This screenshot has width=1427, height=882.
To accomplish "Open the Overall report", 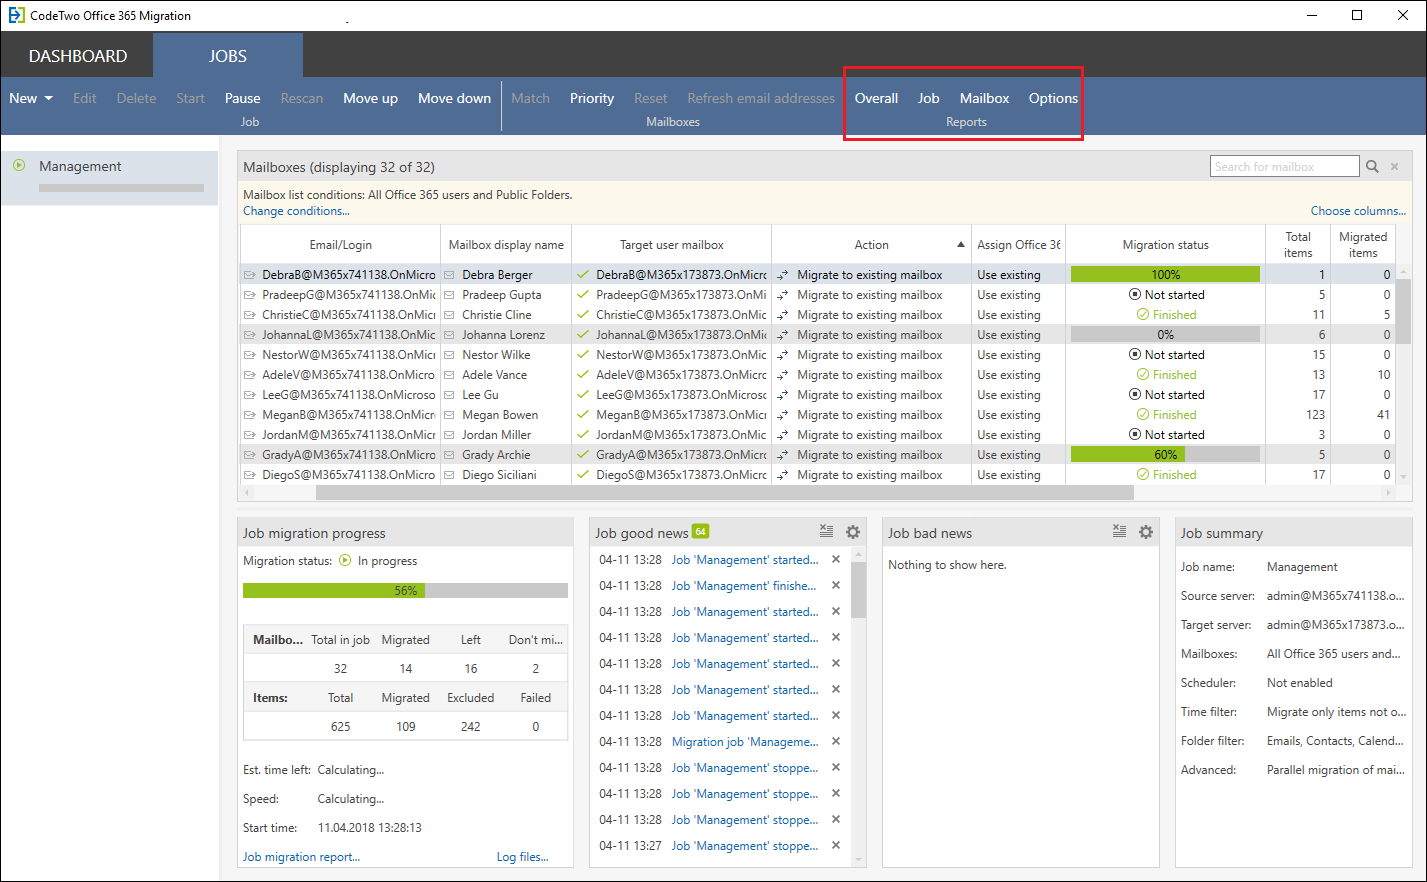I will (876, 98).
